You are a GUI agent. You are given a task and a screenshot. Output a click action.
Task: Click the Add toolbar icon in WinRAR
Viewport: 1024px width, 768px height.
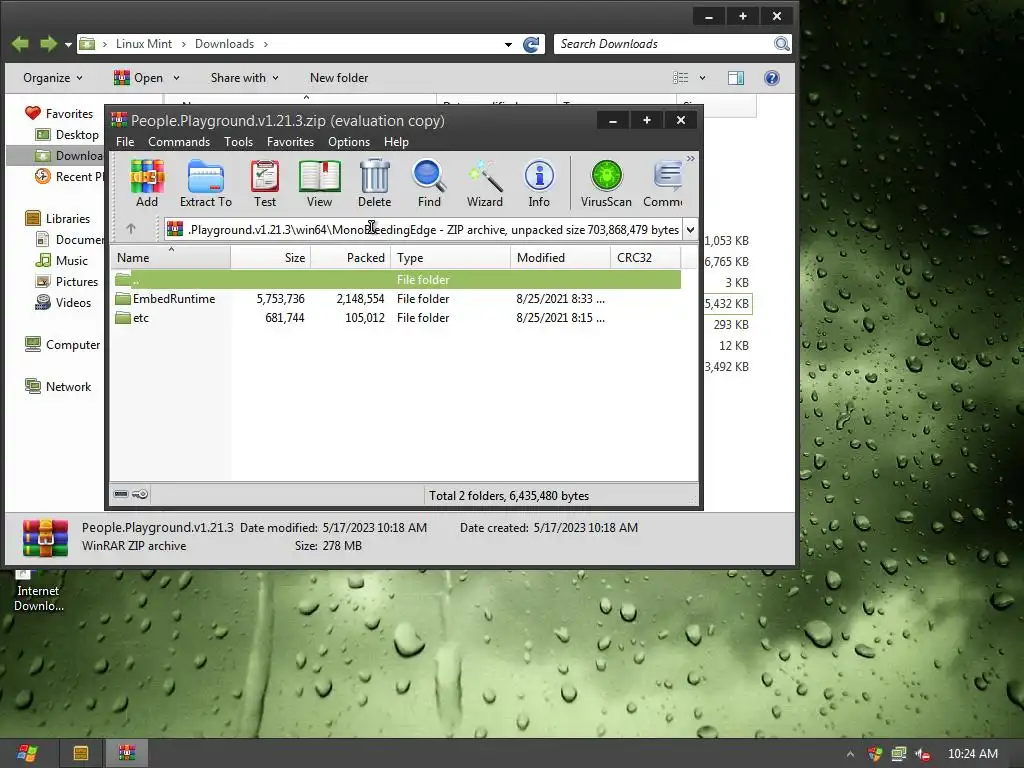click(x=147, y=184)
